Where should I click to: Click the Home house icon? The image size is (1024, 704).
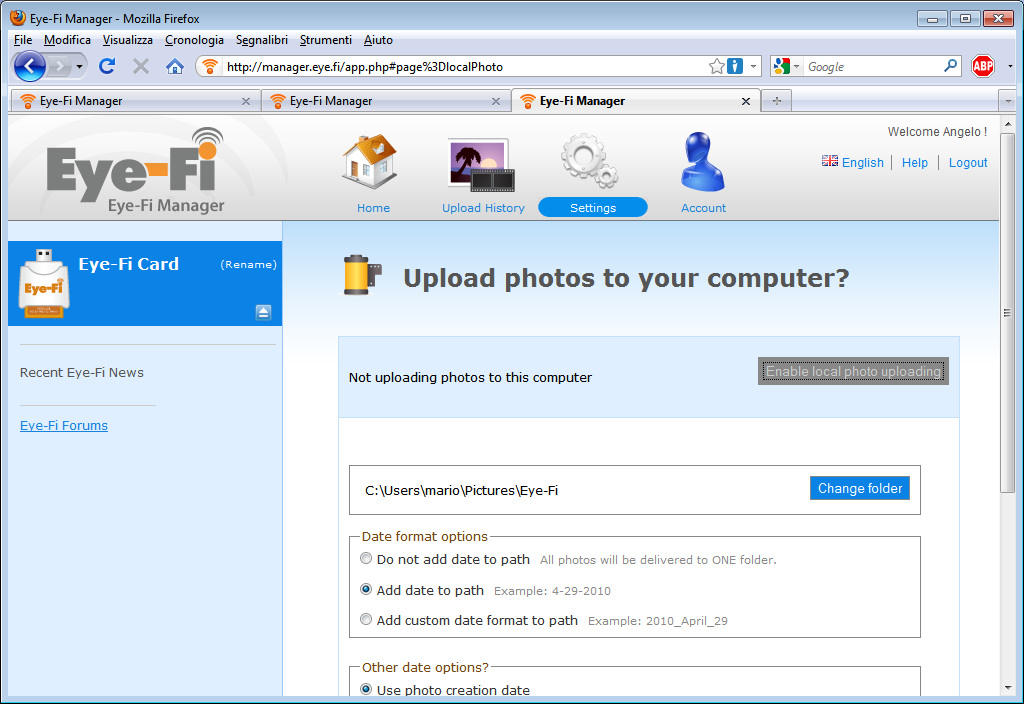click(370, 161)
